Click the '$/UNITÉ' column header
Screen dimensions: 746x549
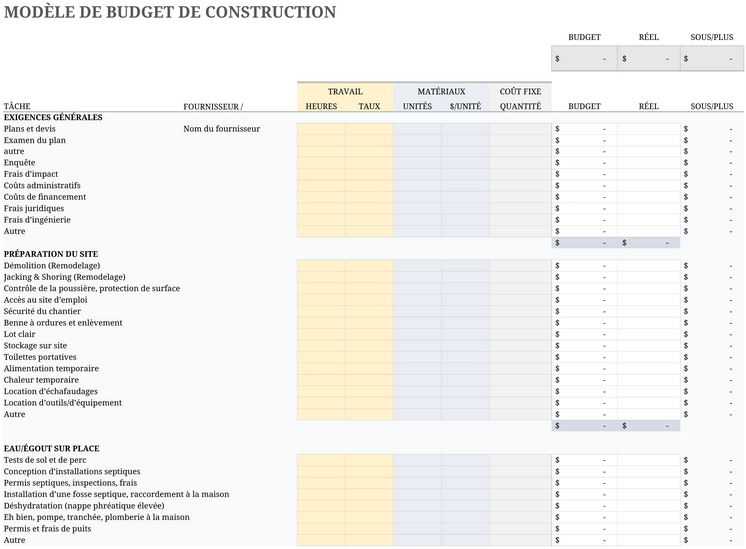pyautogui.click(x=465, y=106)
